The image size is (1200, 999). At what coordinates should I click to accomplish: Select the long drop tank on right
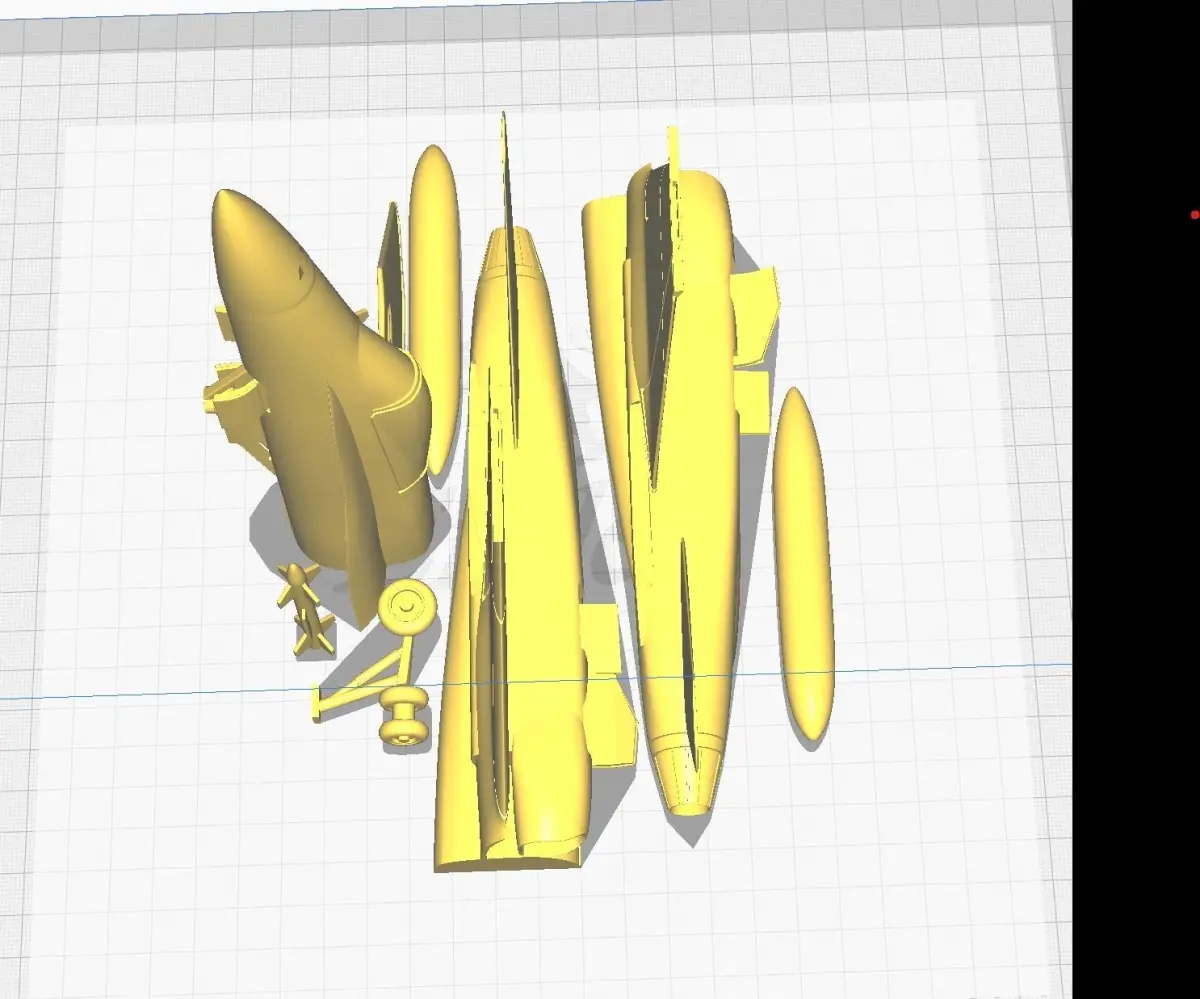803,563
